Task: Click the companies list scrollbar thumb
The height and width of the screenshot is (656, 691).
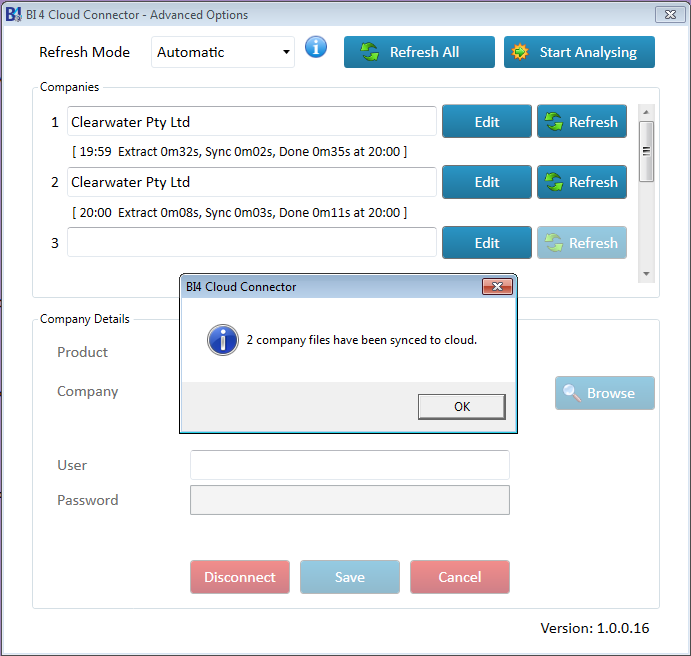Action: (x=646, y=152)
